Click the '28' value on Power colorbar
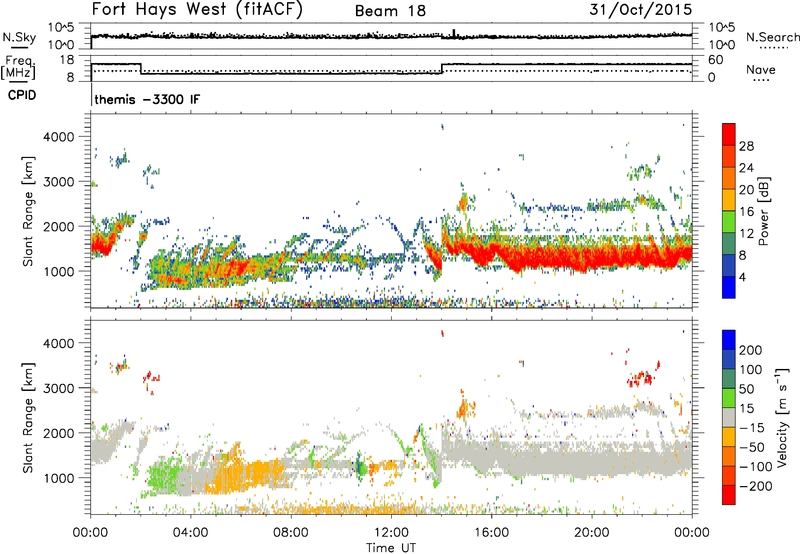 (x=746, y=146)
